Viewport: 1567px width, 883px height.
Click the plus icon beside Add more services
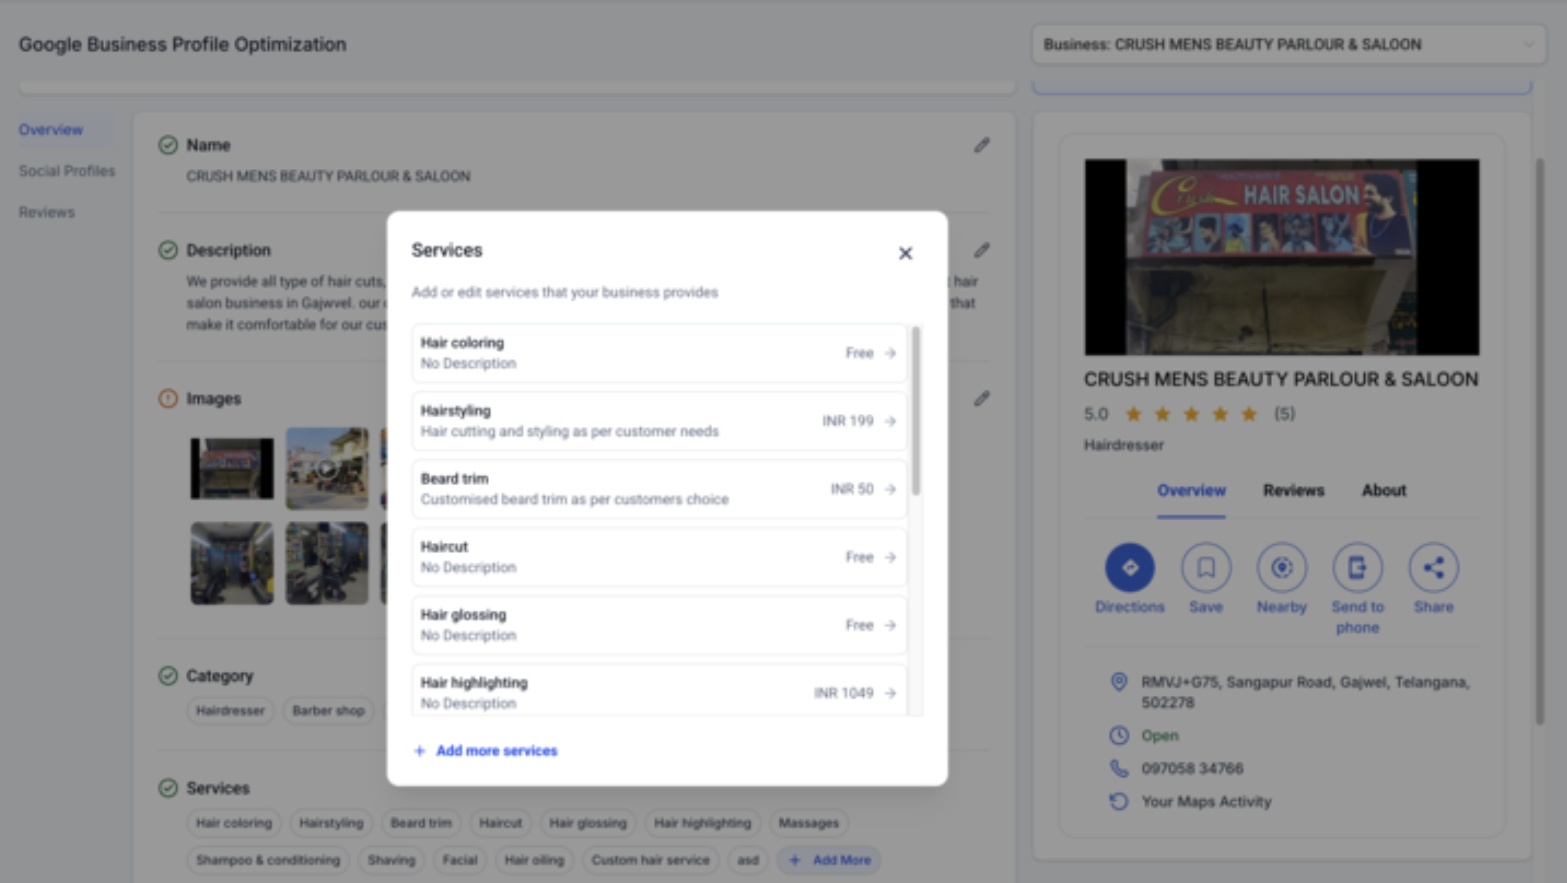pyautogui.click(x=420, y=751)
